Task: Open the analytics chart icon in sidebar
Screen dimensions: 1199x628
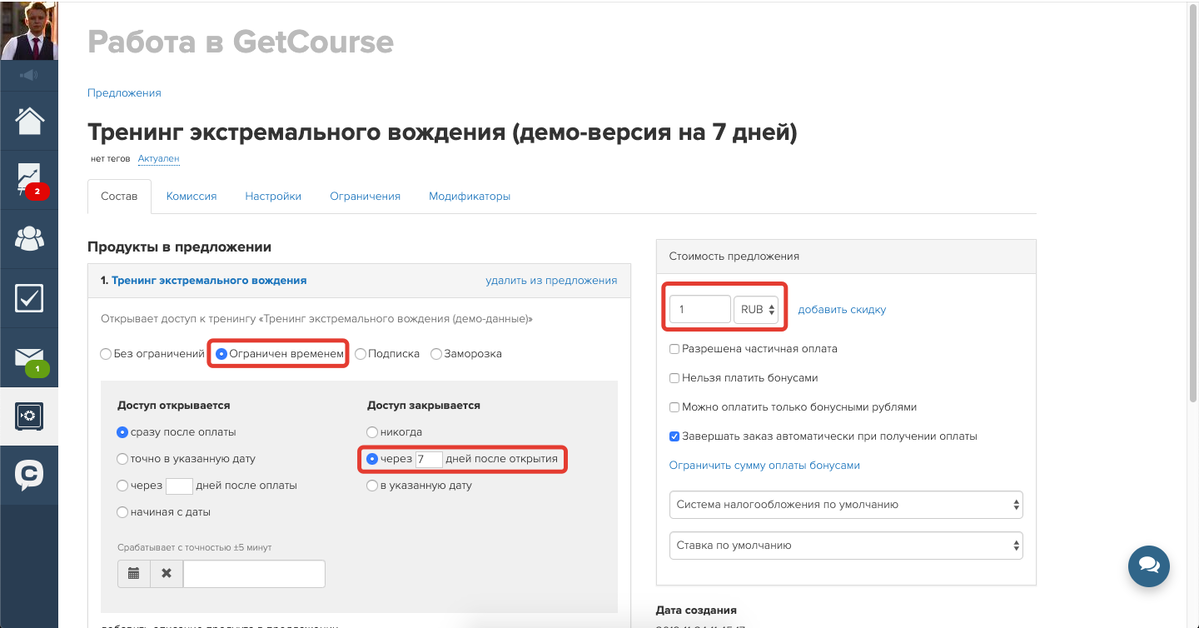Action: [x=29, y=179]
